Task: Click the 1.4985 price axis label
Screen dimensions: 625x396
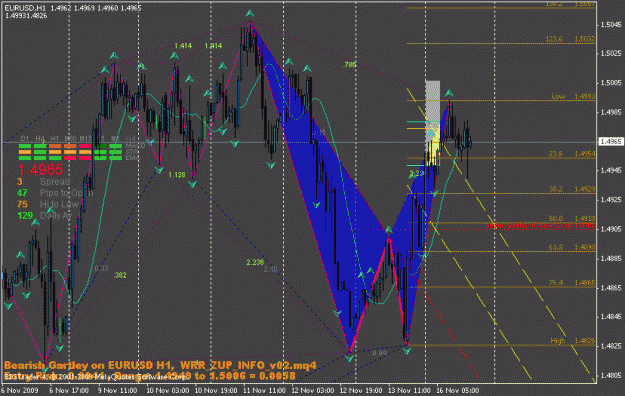Action: pyautogui.click(x=611, y=112)
